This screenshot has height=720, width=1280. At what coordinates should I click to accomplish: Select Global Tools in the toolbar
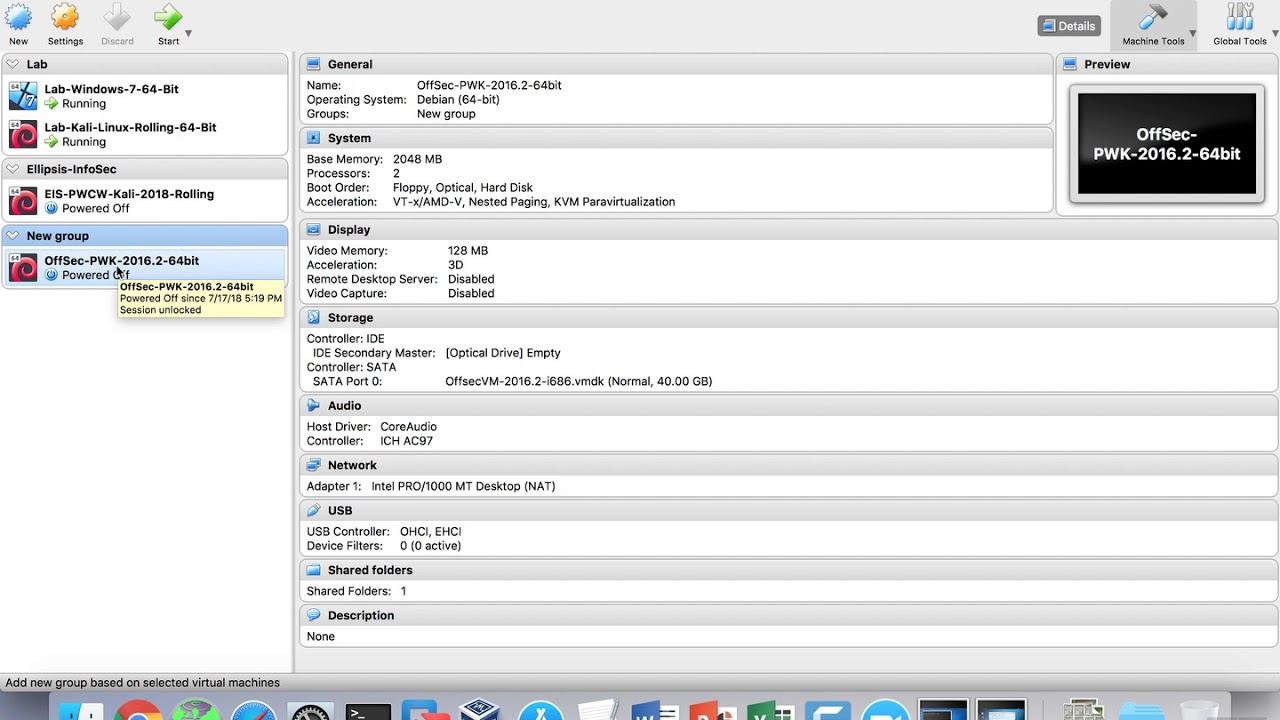click(1240, 25)
